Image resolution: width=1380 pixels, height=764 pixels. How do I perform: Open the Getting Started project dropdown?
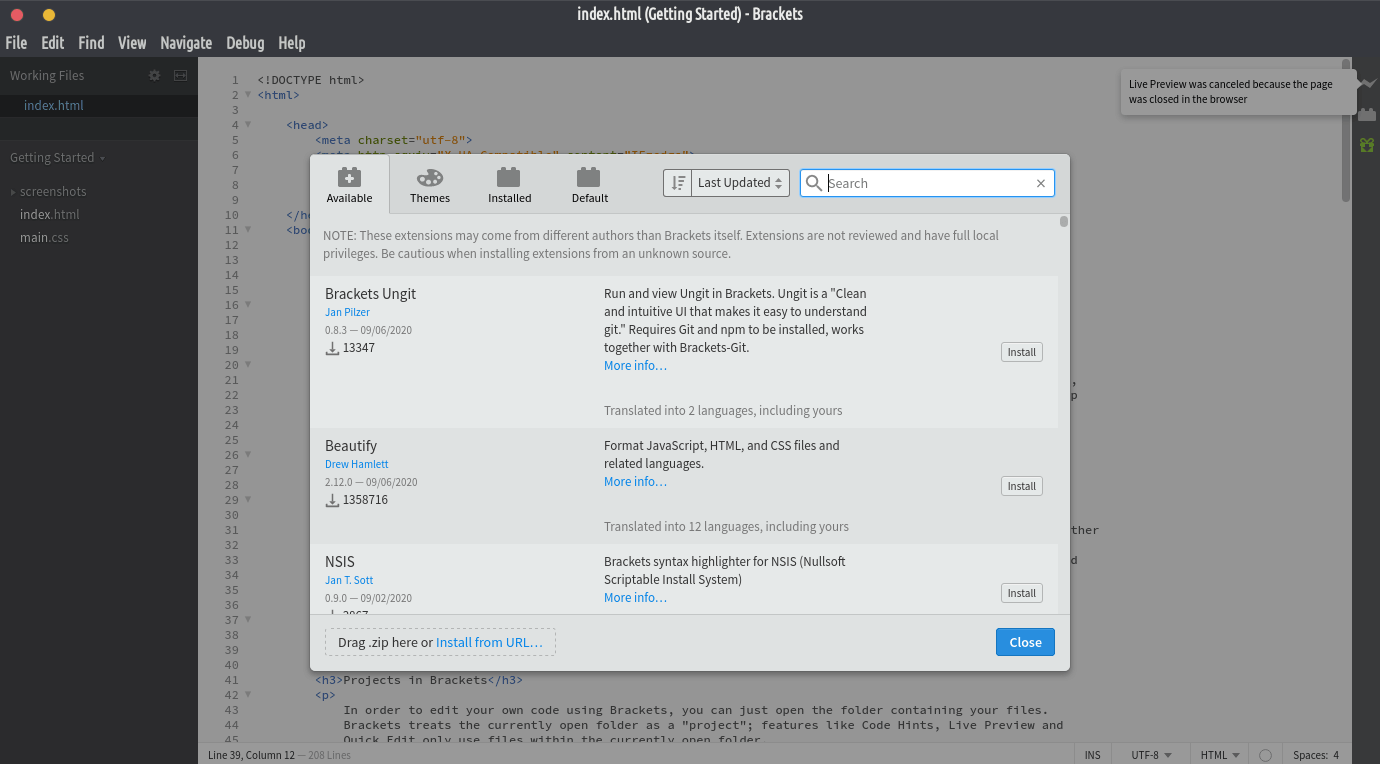57,157
